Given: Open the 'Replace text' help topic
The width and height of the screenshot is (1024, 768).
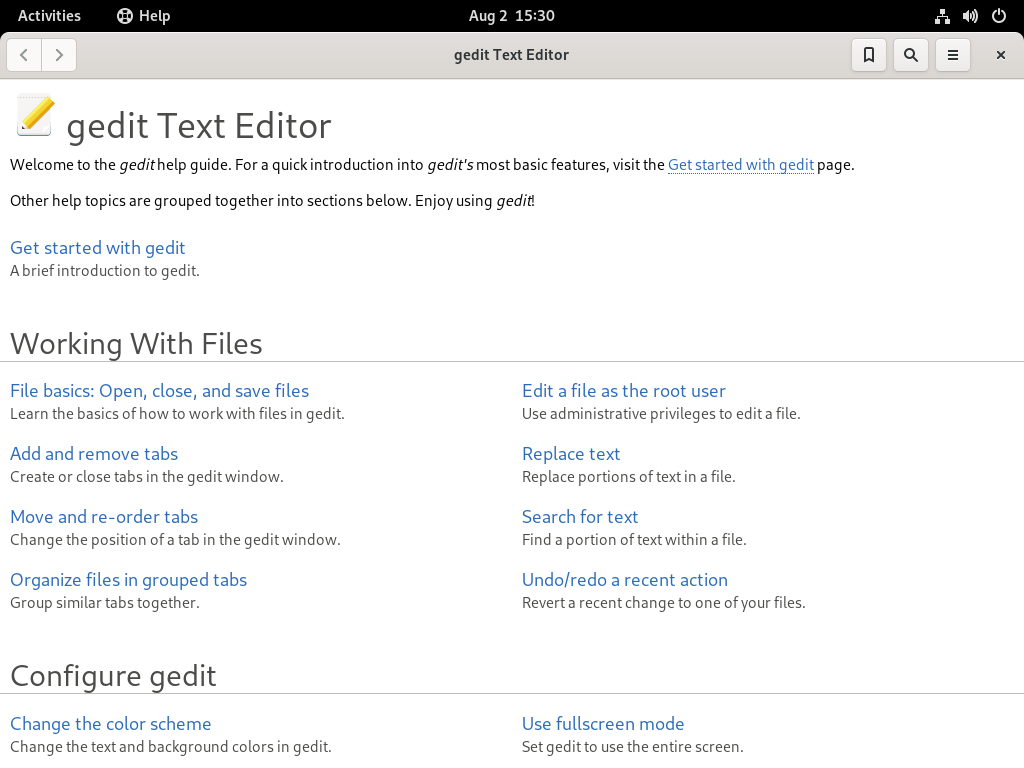Looking at the screenshot, I should [571, 454].
